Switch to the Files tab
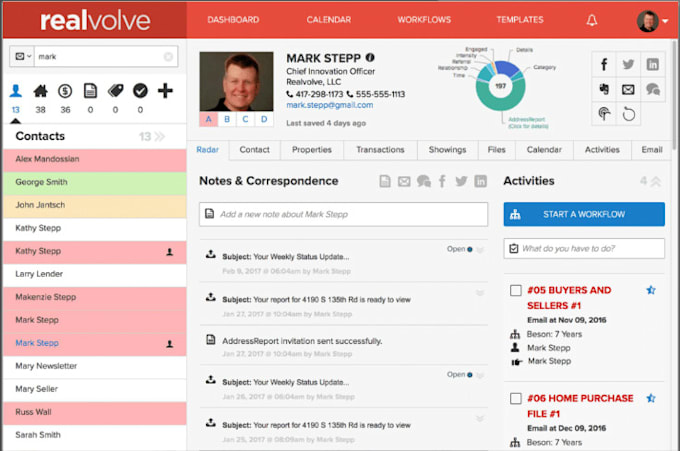The width and height of the screenshot is (680, 451). coord(497,150)
